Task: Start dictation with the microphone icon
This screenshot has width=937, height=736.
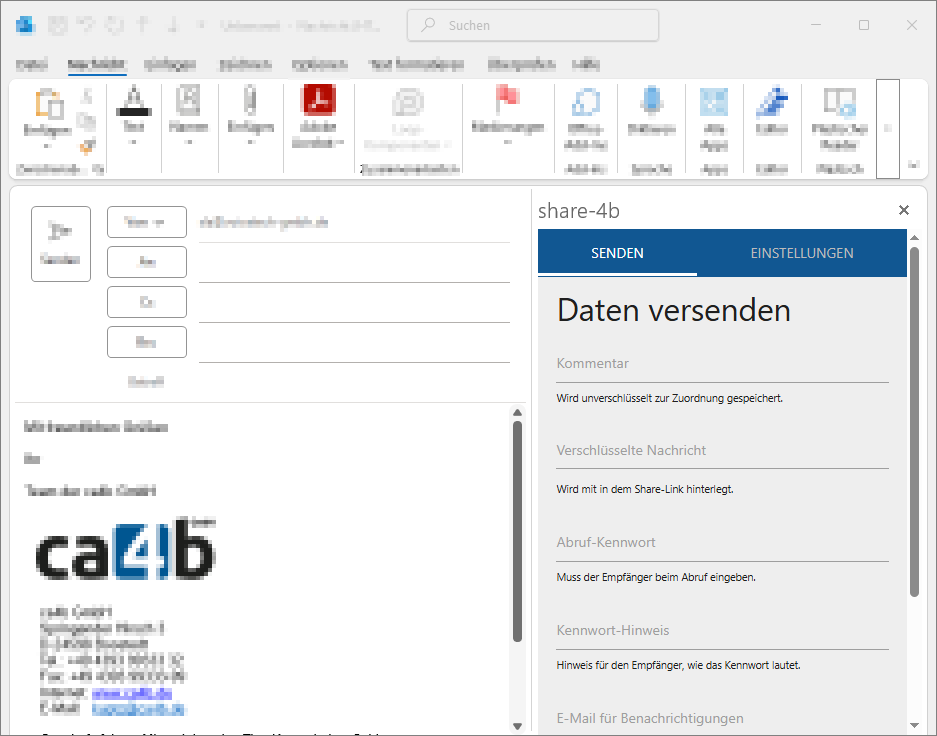Action: [x=652, y=101]
